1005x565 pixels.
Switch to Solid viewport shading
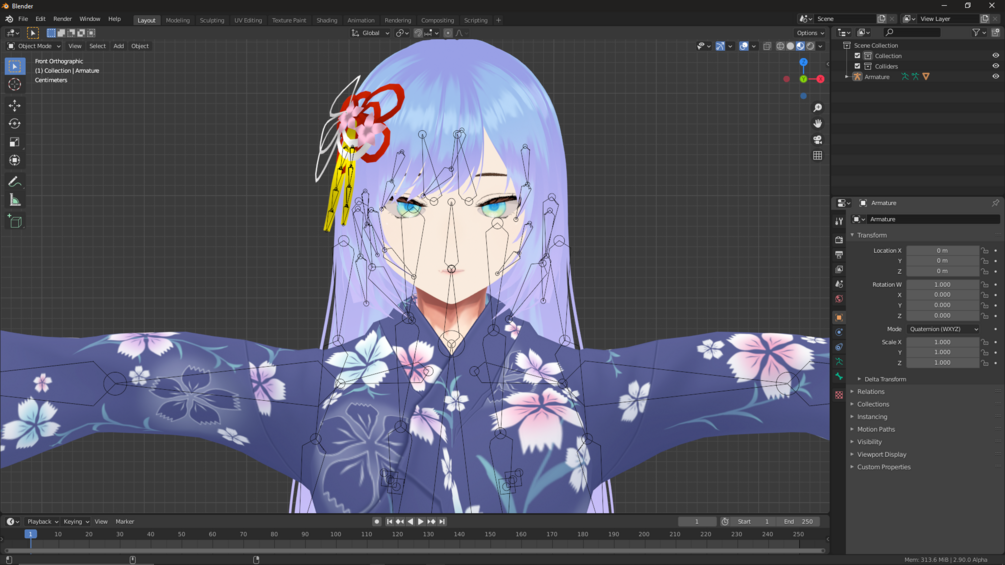coord(790,46)
